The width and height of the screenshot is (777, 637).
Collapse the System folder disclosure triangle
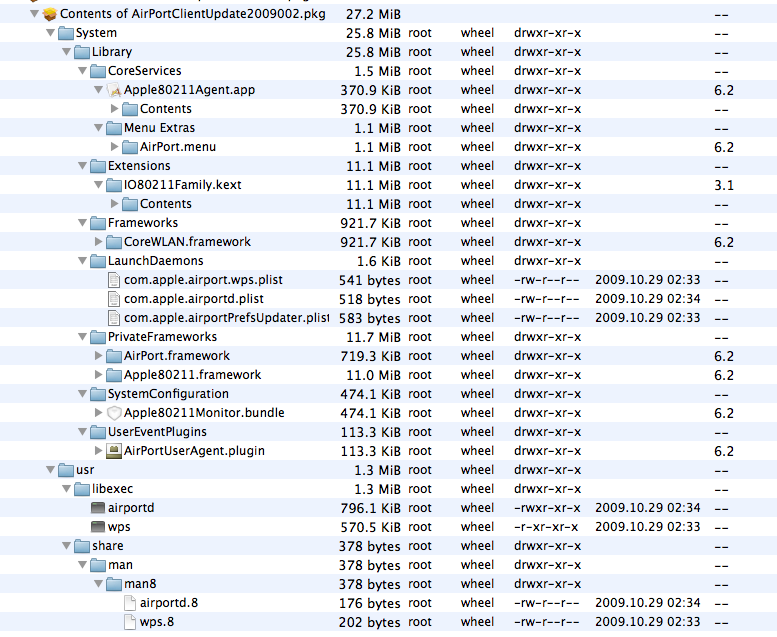tap(50, 33)
